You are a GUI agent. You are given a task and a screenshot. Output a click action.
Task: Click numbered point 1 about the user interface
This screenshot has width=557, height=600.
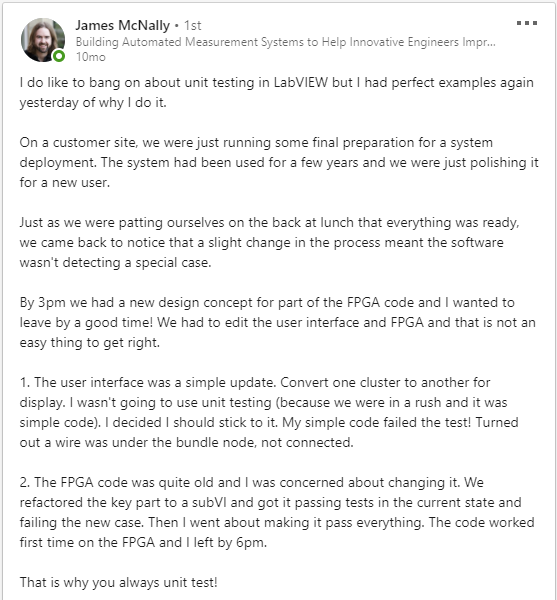point(269,412)
